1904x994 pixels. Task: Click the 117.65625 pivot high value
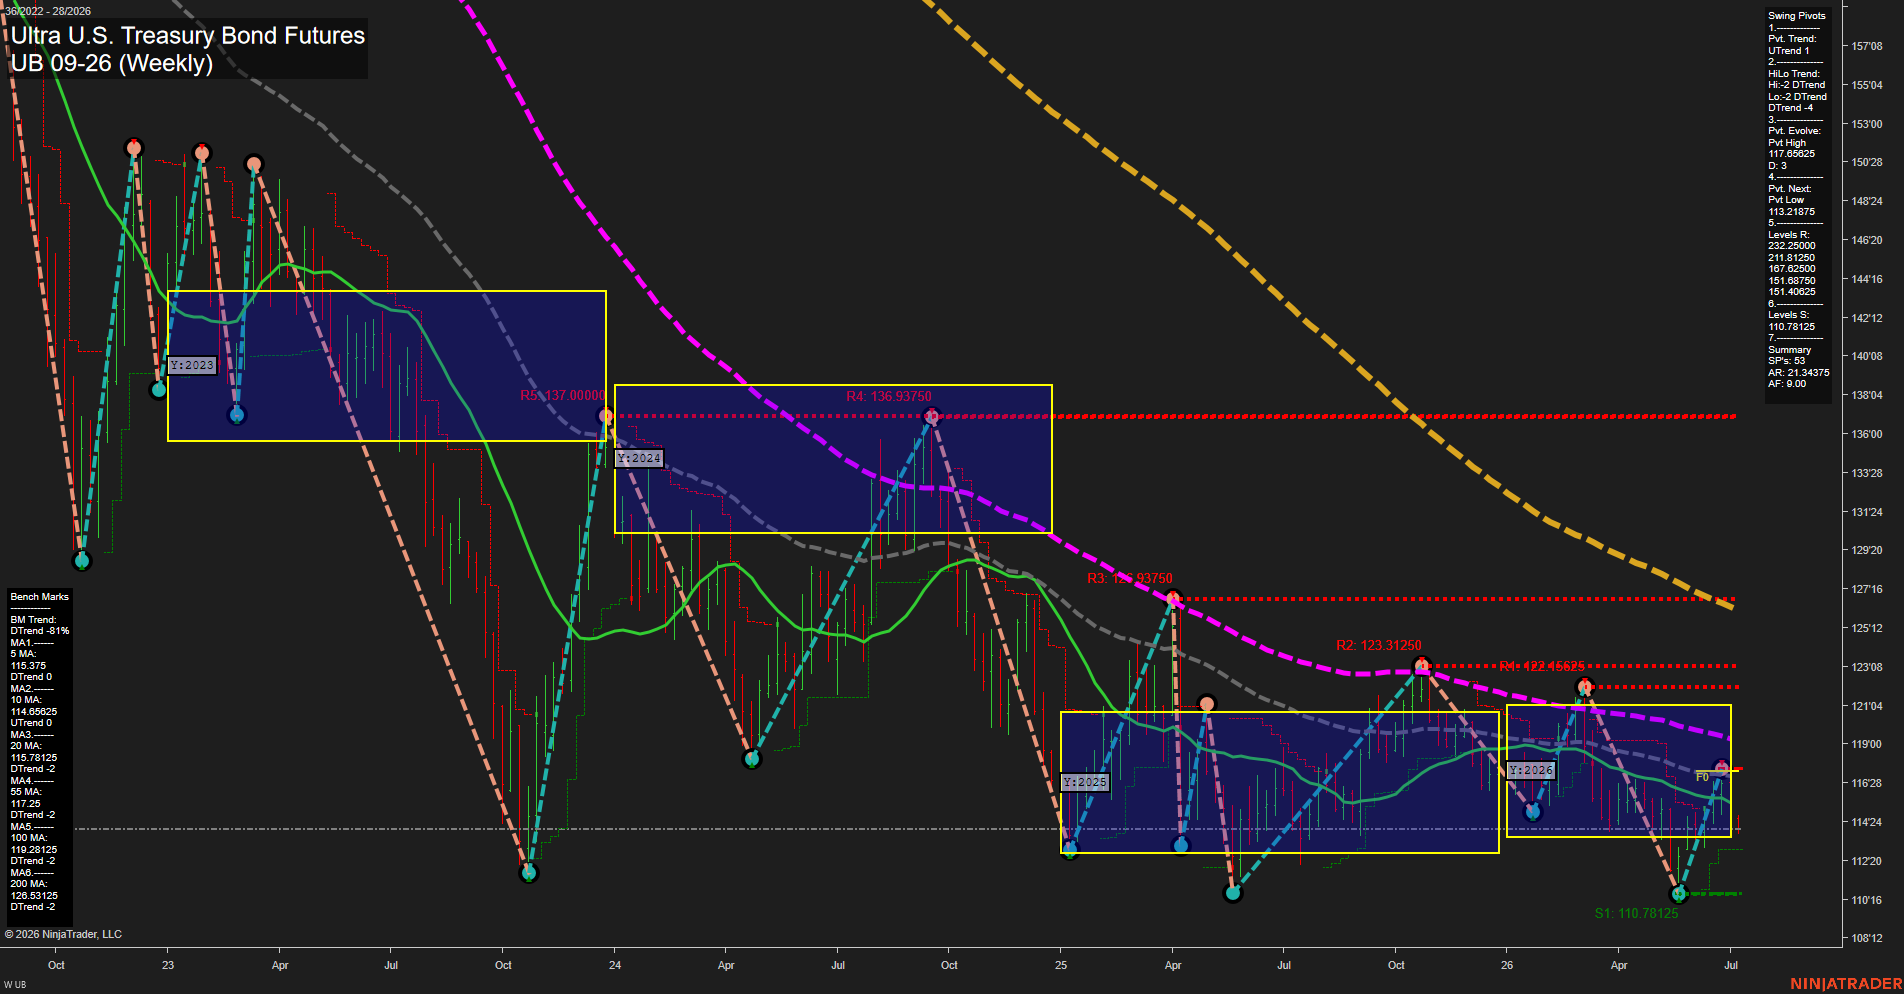pos(1792,154)
